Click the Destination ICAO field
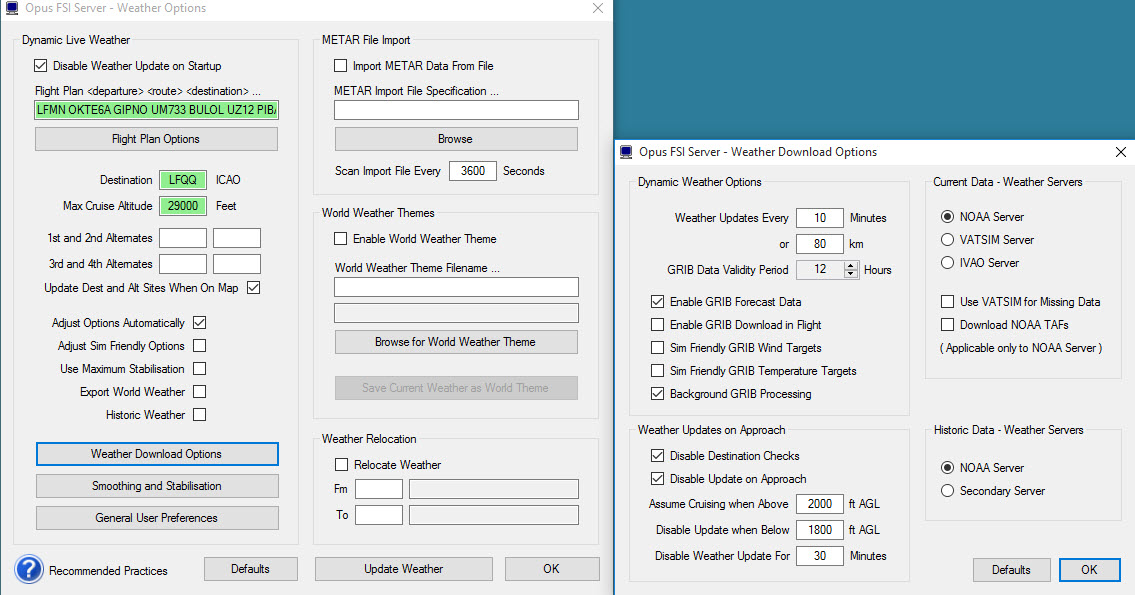 point(183,180)
